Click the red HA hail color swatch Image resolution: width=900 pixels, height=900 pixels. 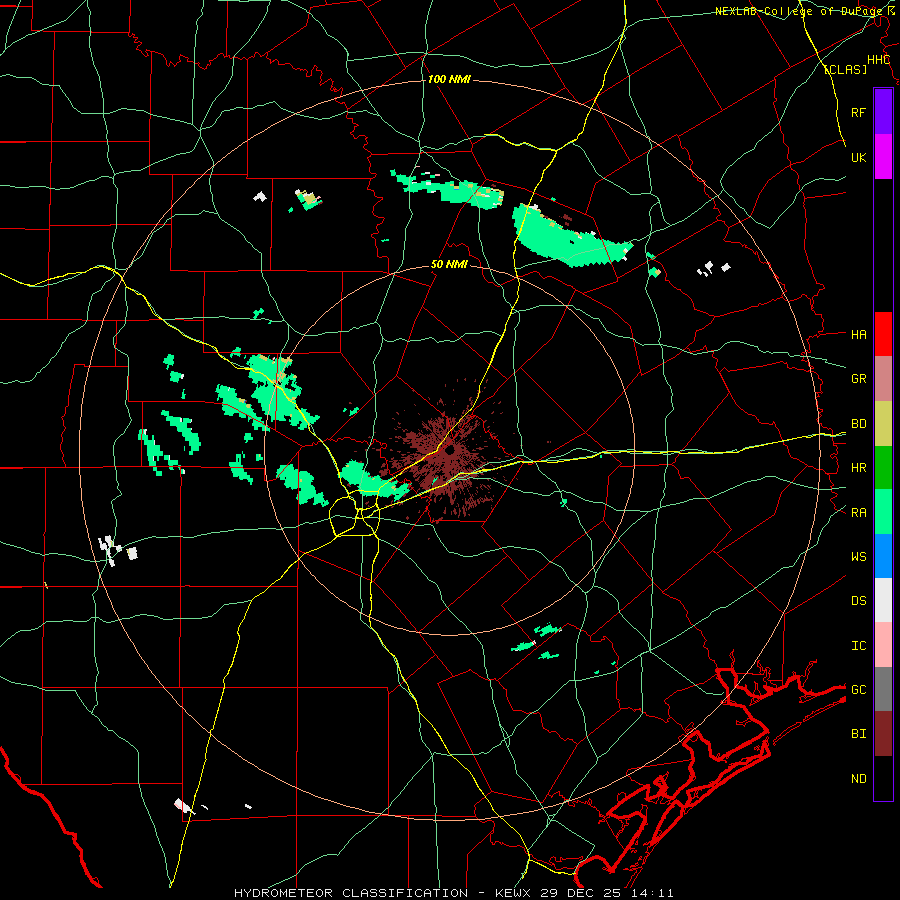click(x=883, y=334)
